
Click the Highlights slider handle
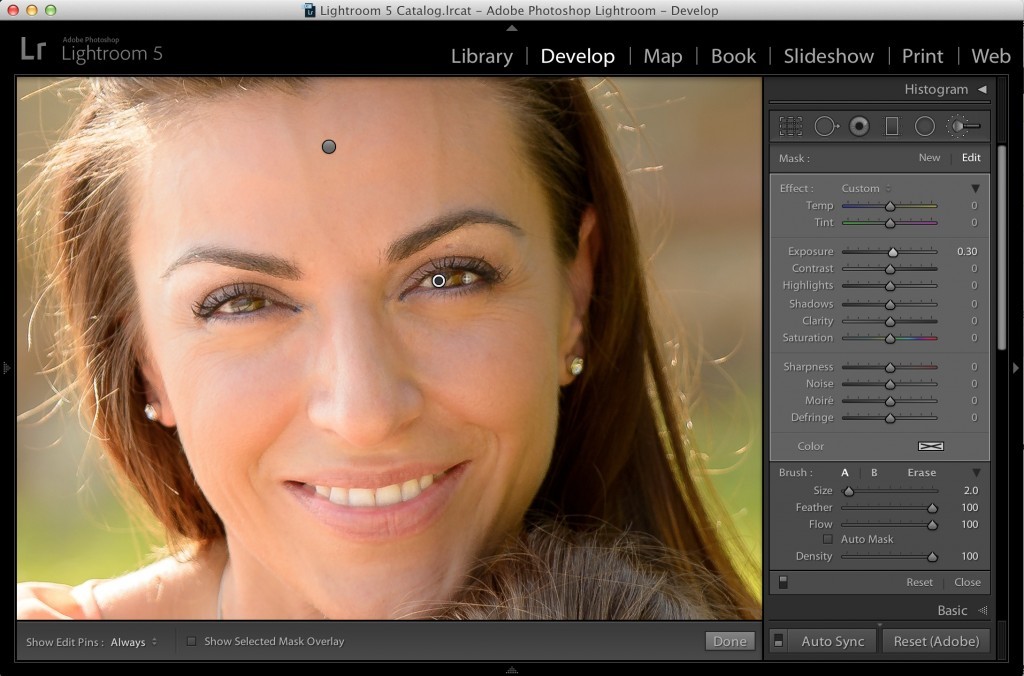point(889,286)
